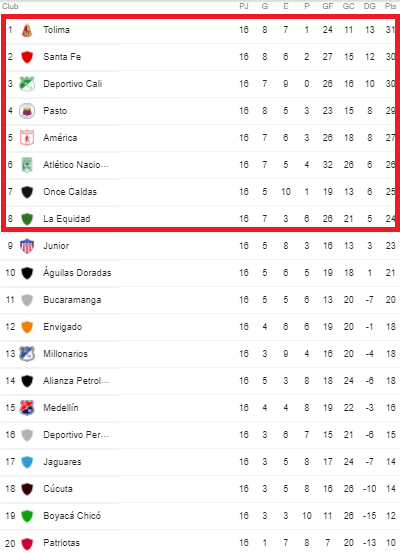Viewport: 400px width, 553px height.
Task: Click the Deportivo Cali crest icon
Action: click(27, 84)
